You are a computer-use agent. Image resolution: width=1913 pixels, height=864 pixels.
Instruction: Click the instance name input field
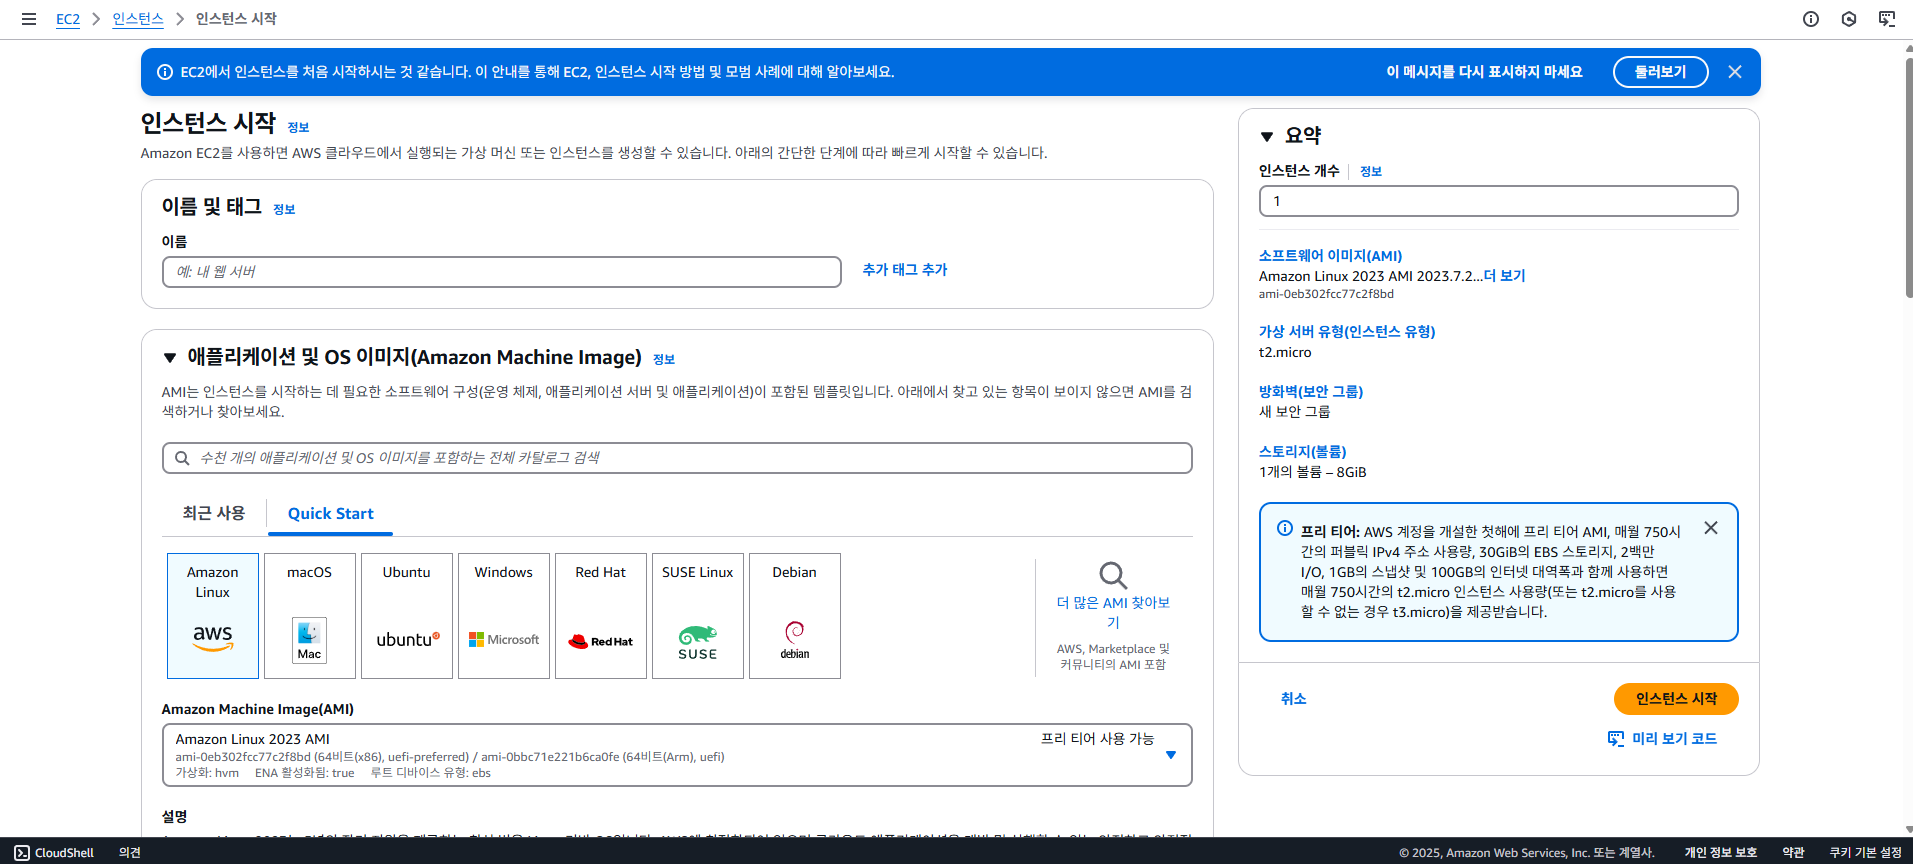(x=502, y=272)
